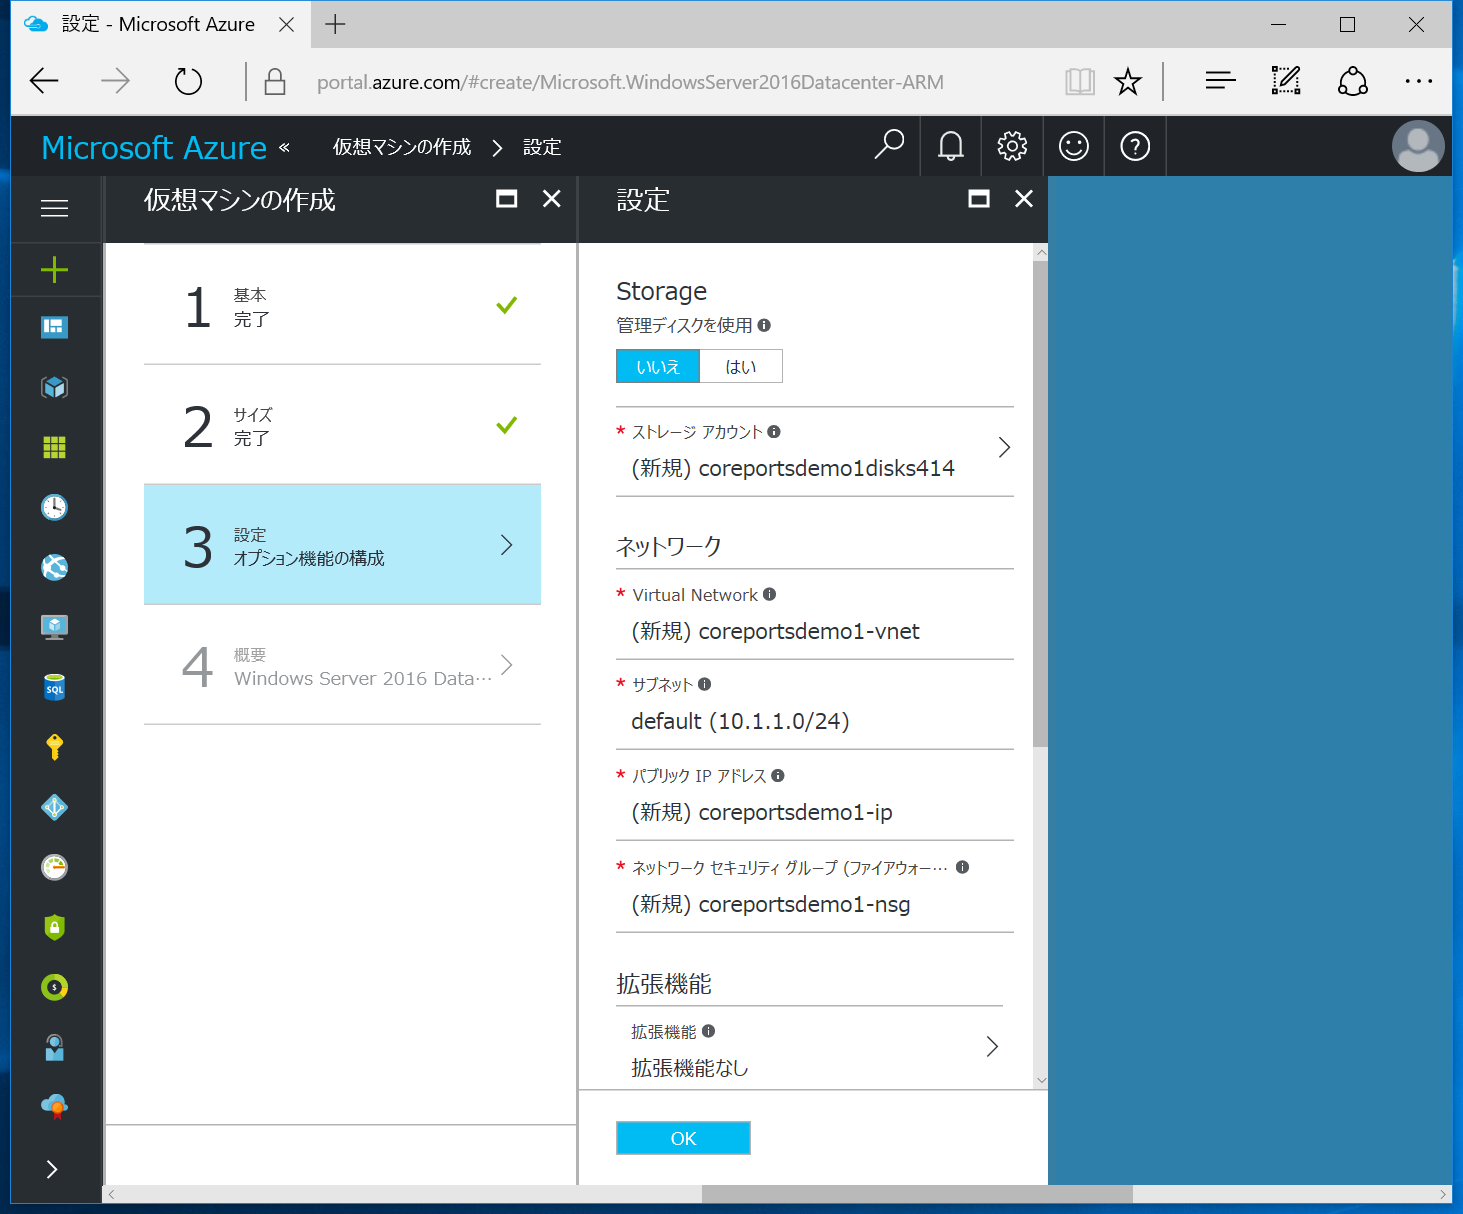Image resolution: width=1463 pixels, height=1214 pixels.
Task: Click info icon beside Virtual Network
Action: pyautogui.click(x=769, y=594)
